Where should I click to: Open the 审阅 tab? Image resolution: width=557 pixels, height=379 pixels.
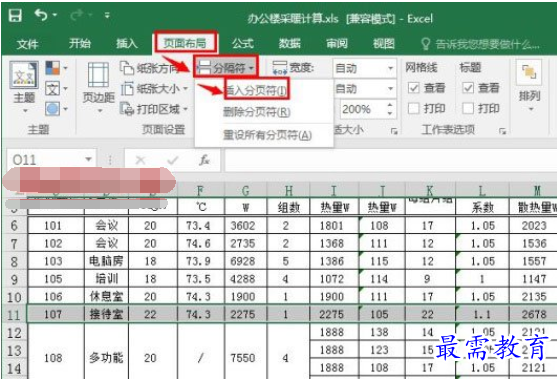[x=337, y=44]
